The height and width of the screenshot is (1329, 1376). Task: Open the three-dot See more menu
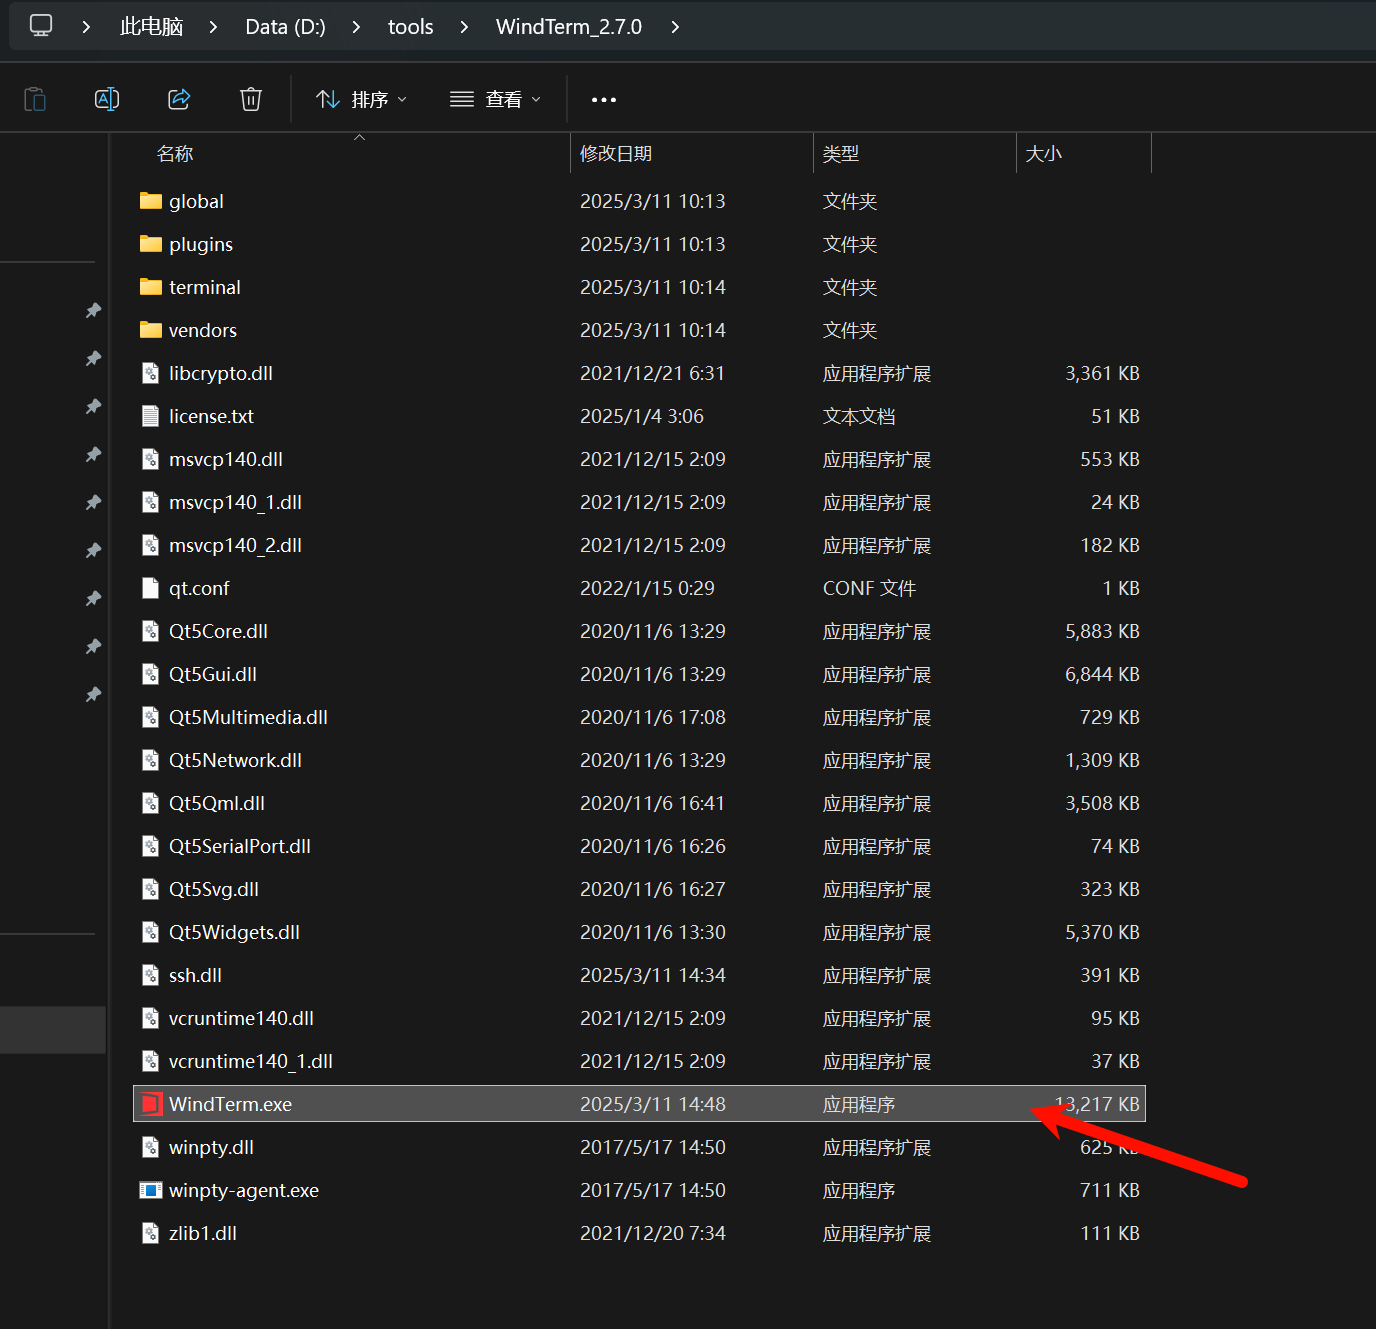coord(604,99)
